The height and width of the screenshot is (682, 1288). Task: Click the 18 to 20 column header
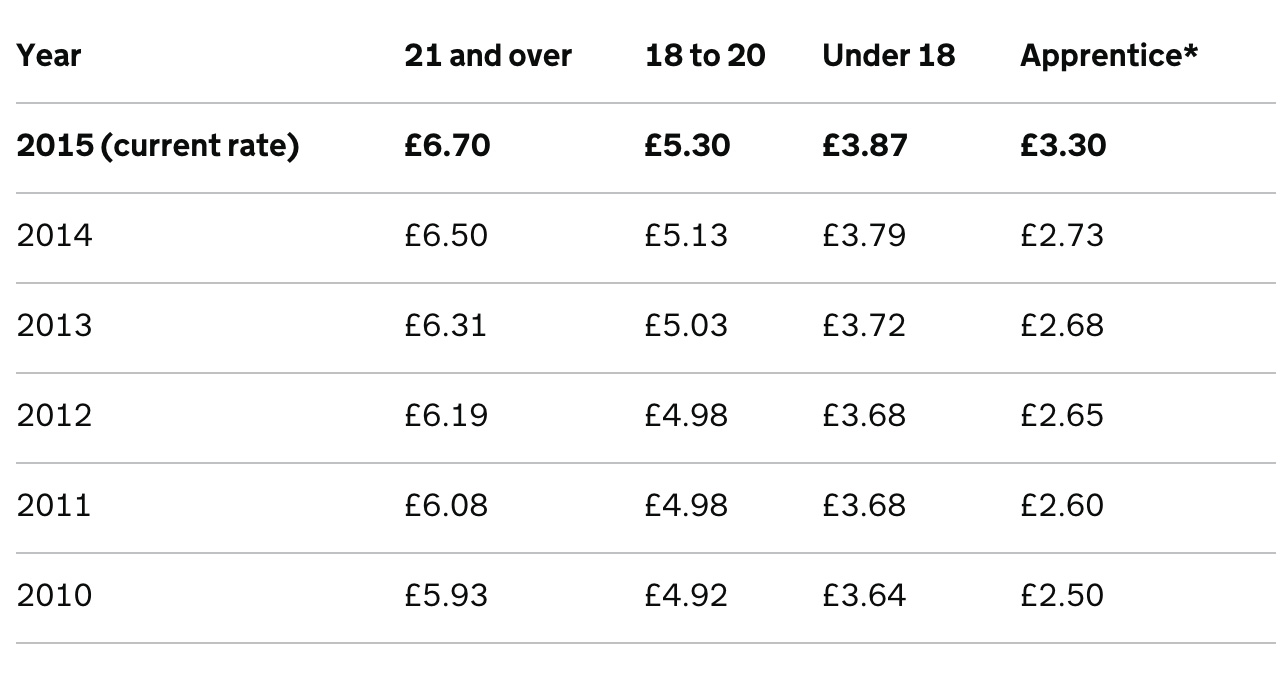click(705, 56)
